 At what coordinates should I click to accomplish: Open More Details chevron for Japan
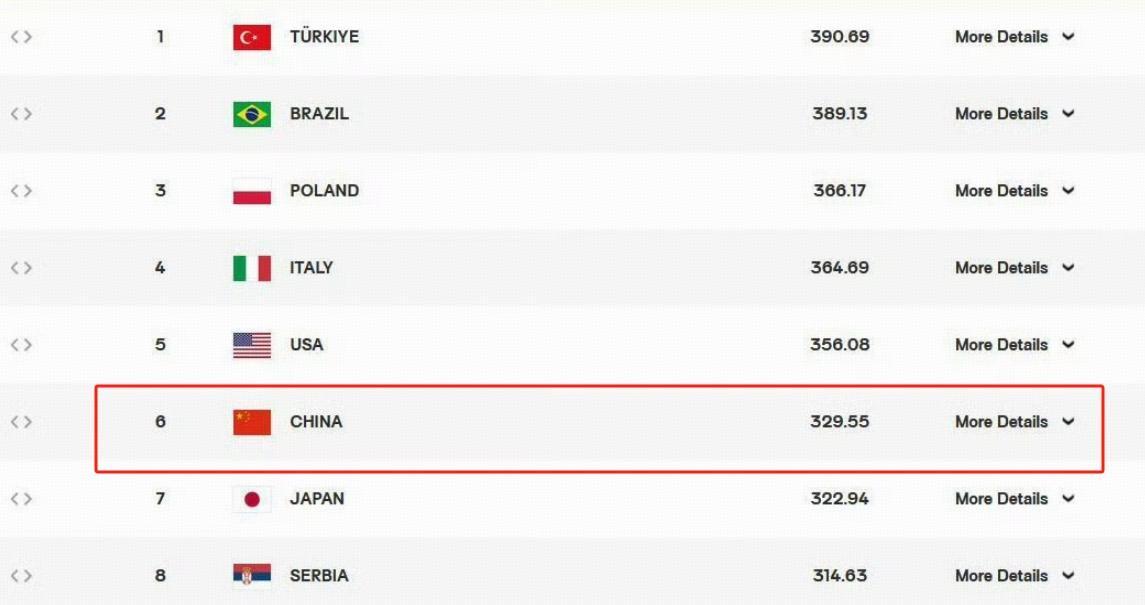(1068, 499)
